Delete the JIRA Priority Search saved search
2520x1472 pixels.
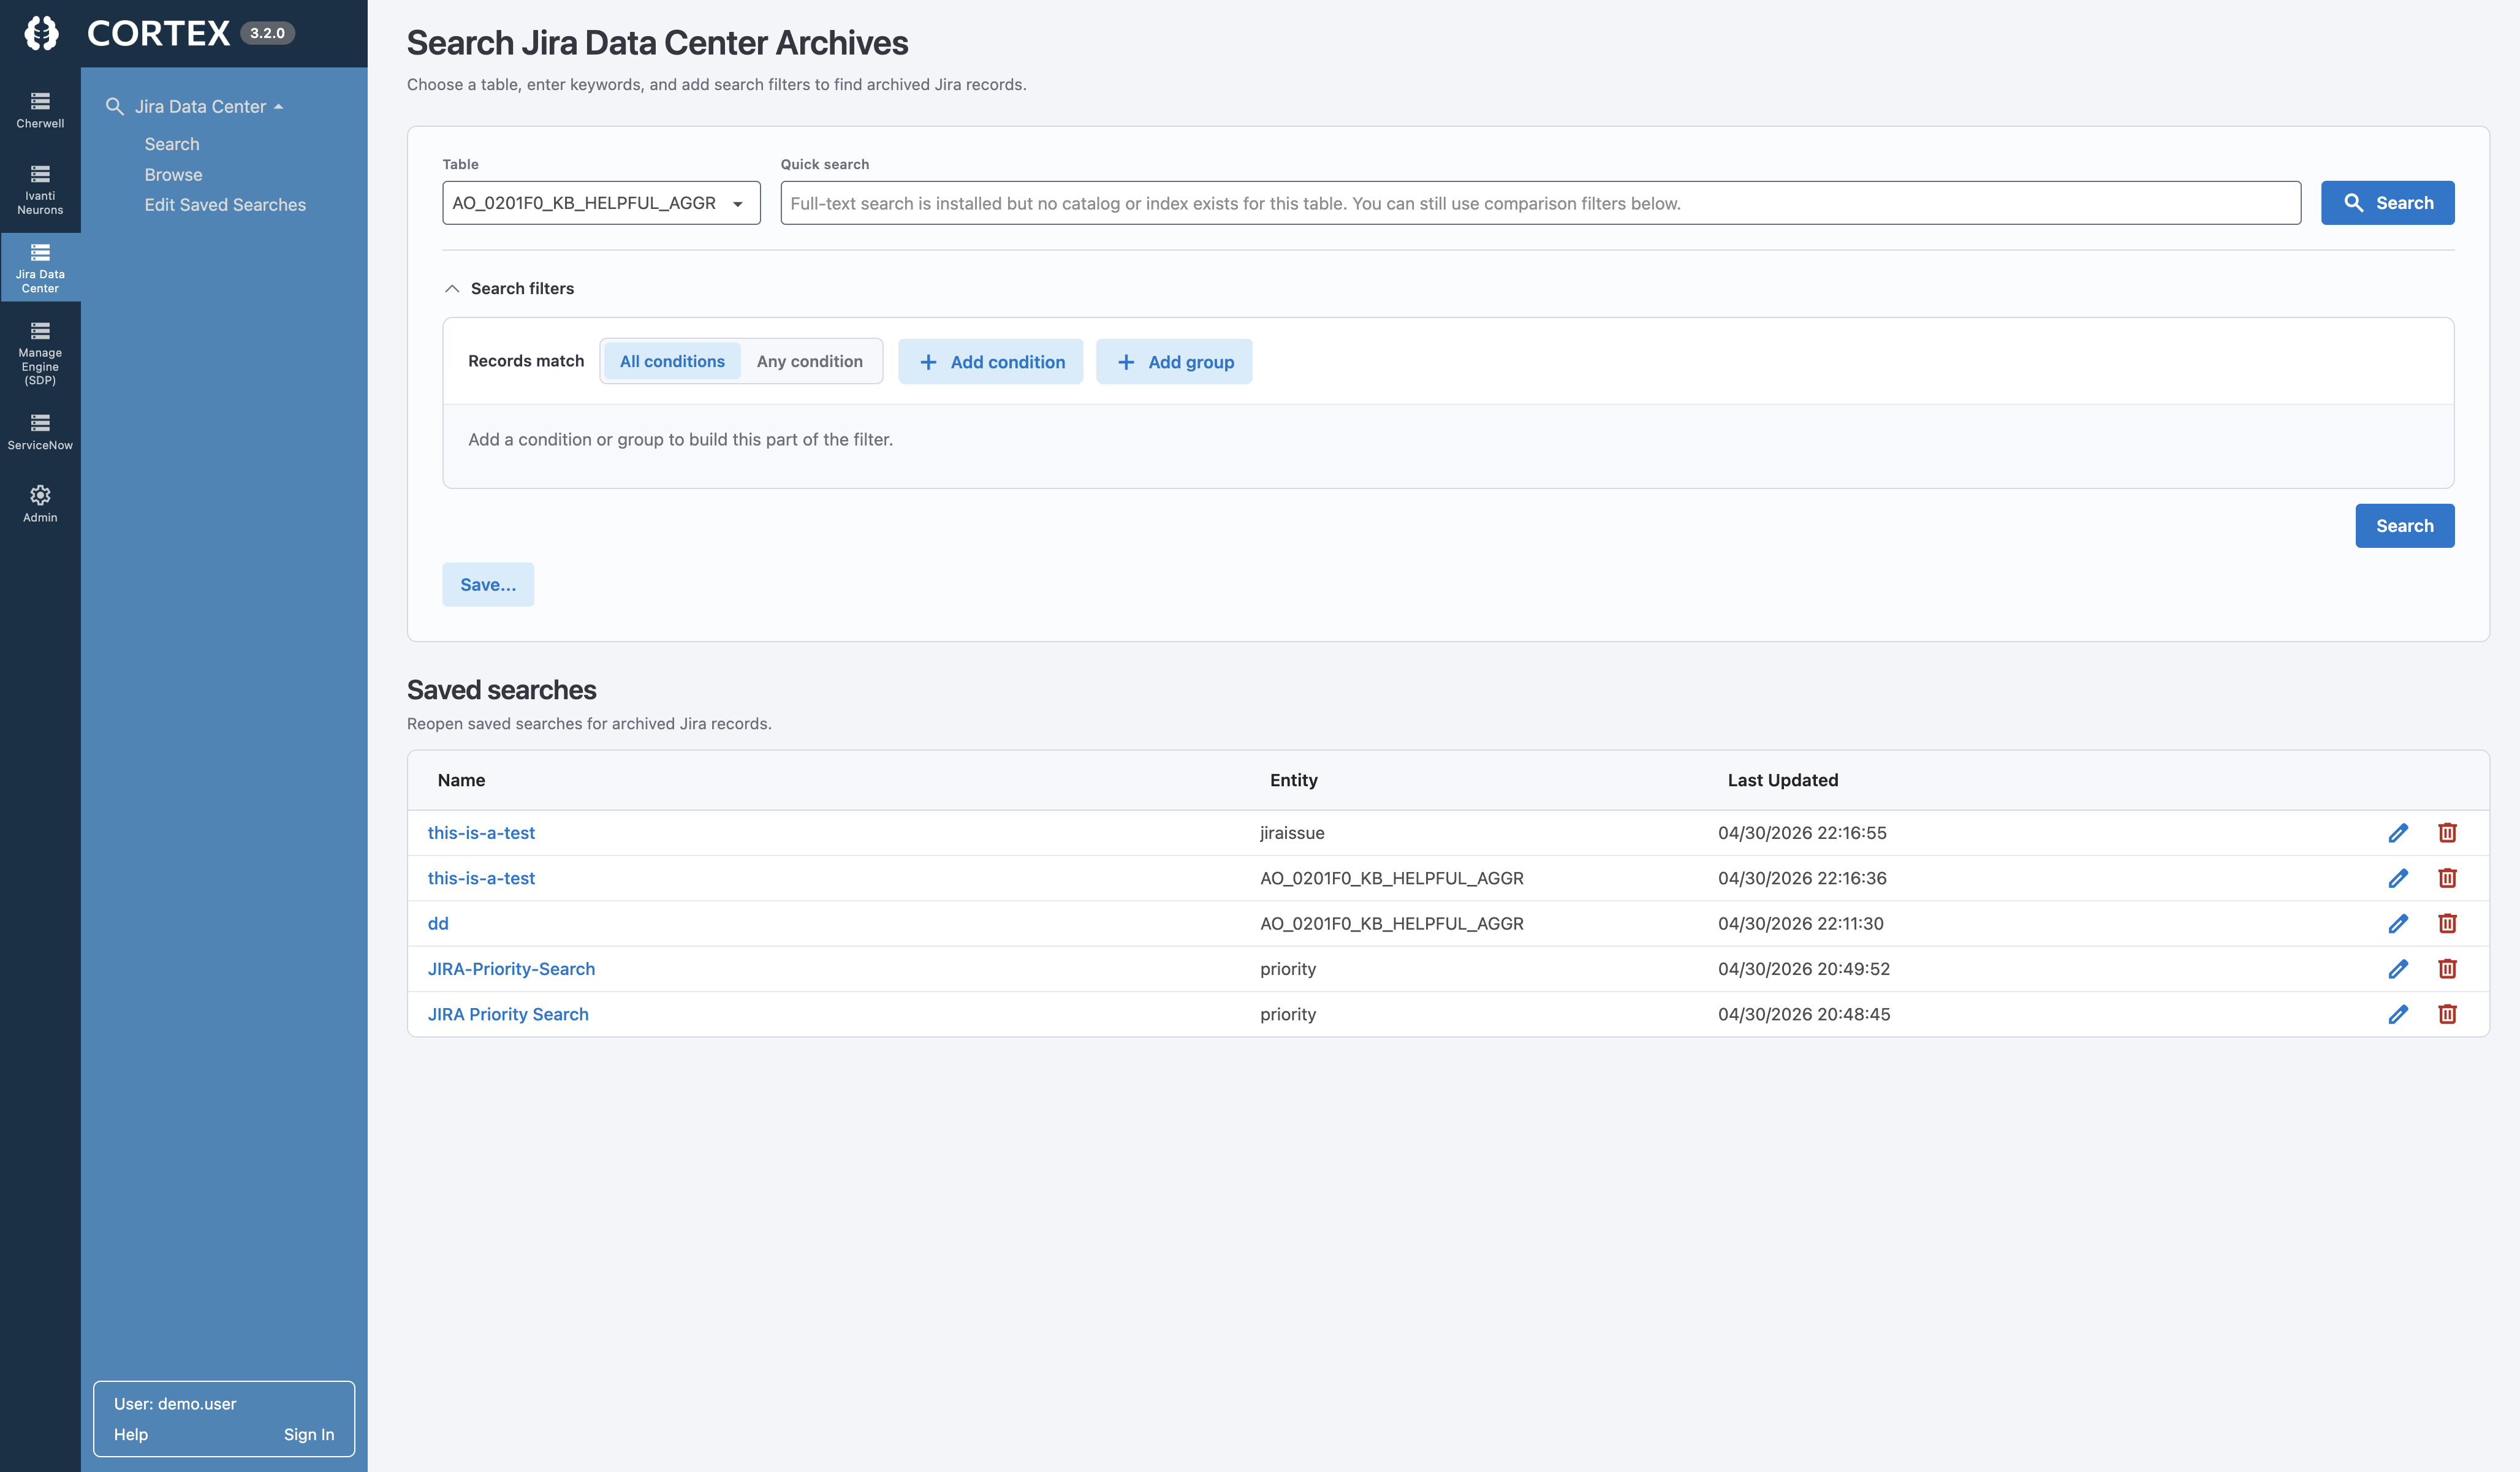click(2447, 1014)
